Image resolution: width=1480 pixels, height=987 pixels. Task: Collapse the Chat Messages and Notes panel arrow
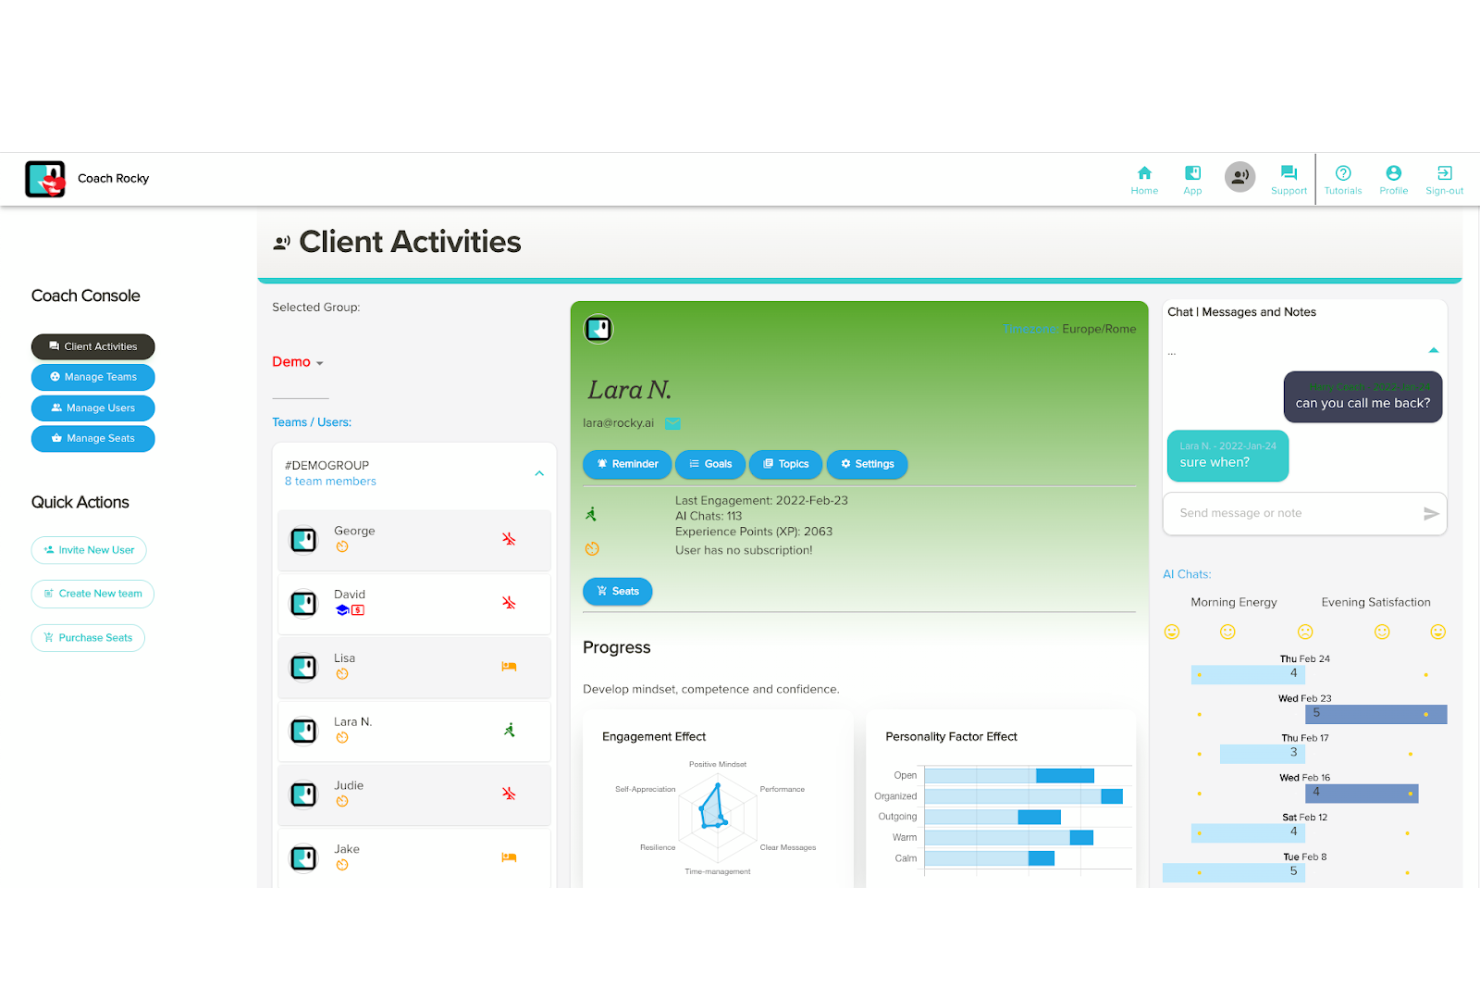(1433, 350)
